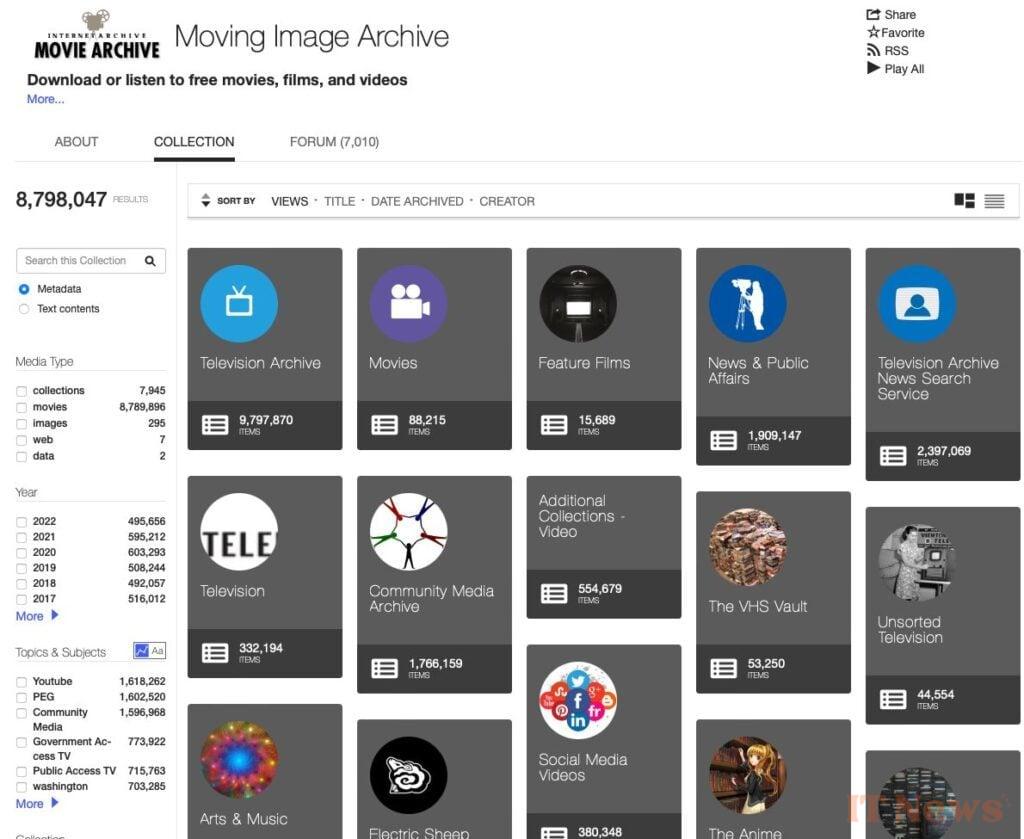The height and width of the screenshot is (839, 1024).
Task: Open the RSS feed icon
Action: point(873,51)
